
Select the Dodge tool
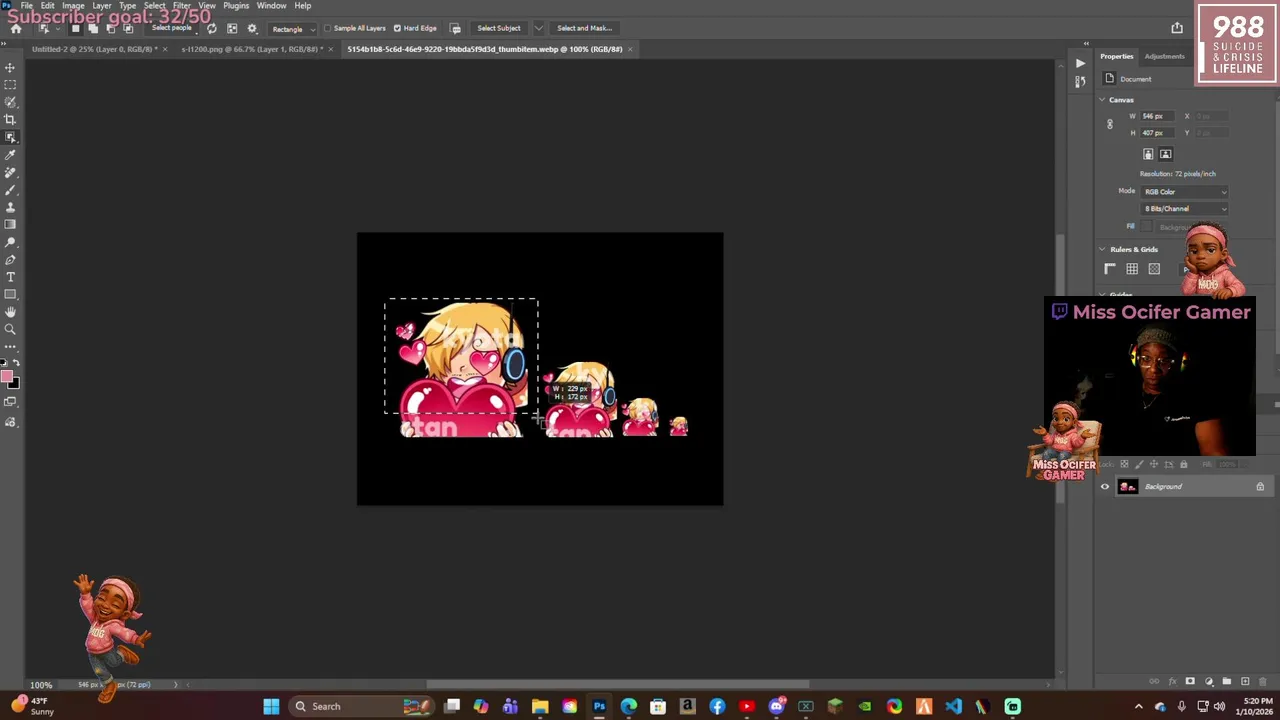tap(10, 242)
